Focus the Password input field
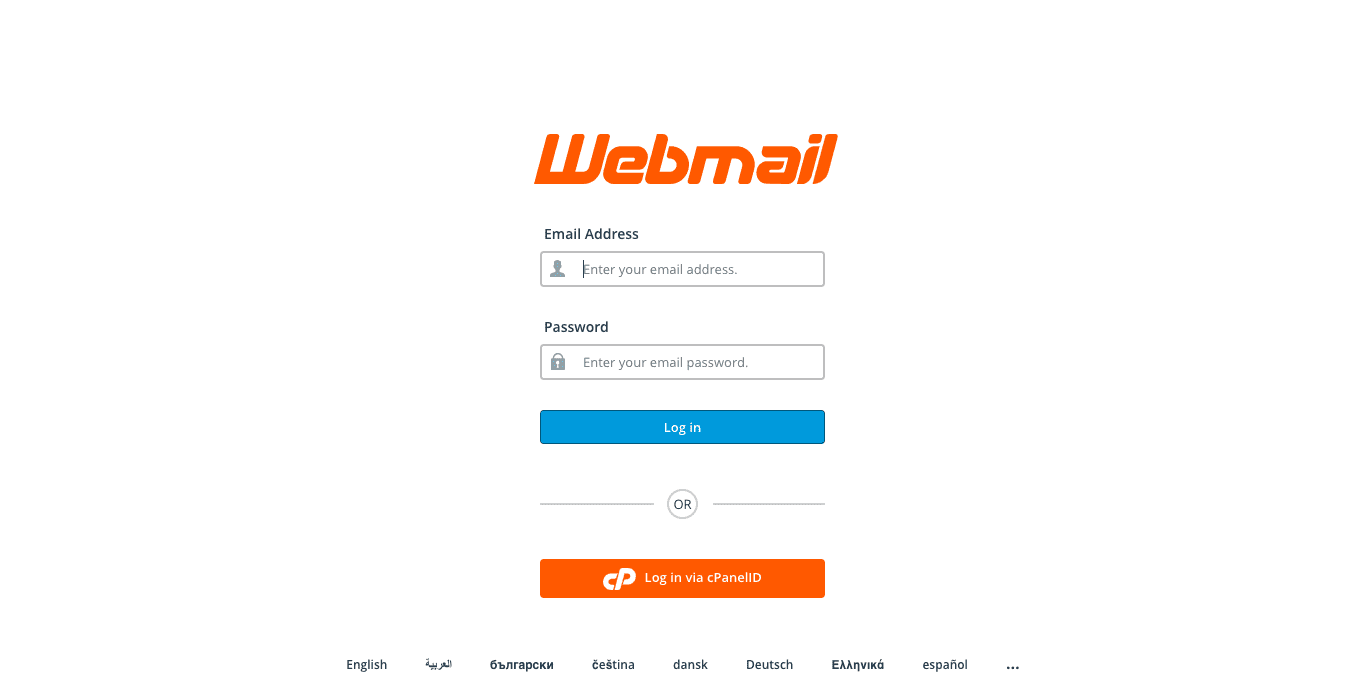Image resolution: width=1366 pixels, height=688 pixels. coord(682,362)
